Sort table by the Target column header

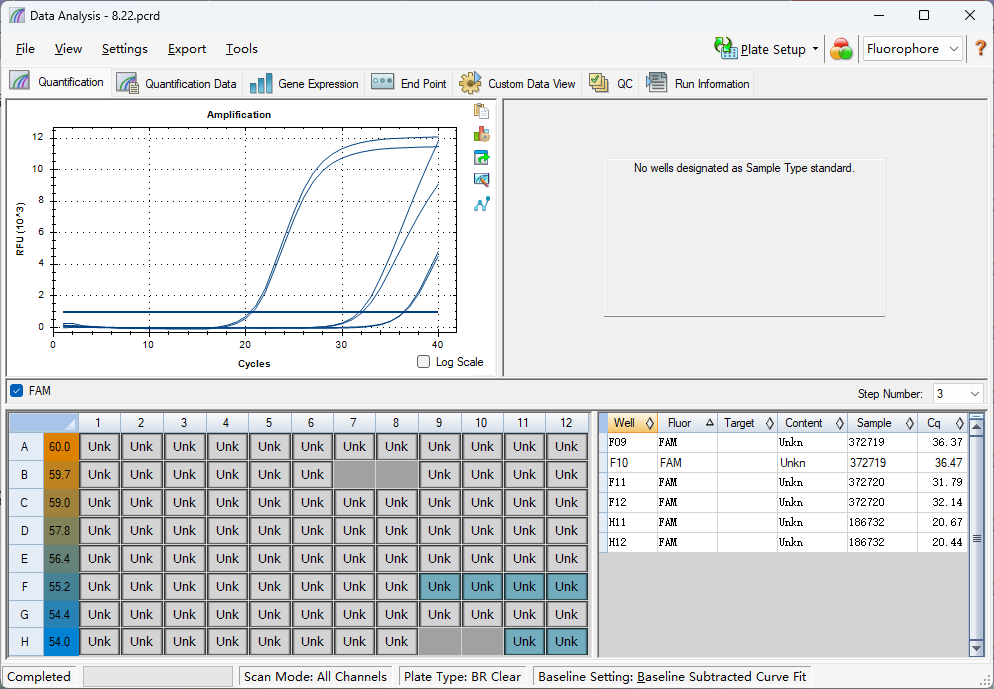tap(747, 423)
